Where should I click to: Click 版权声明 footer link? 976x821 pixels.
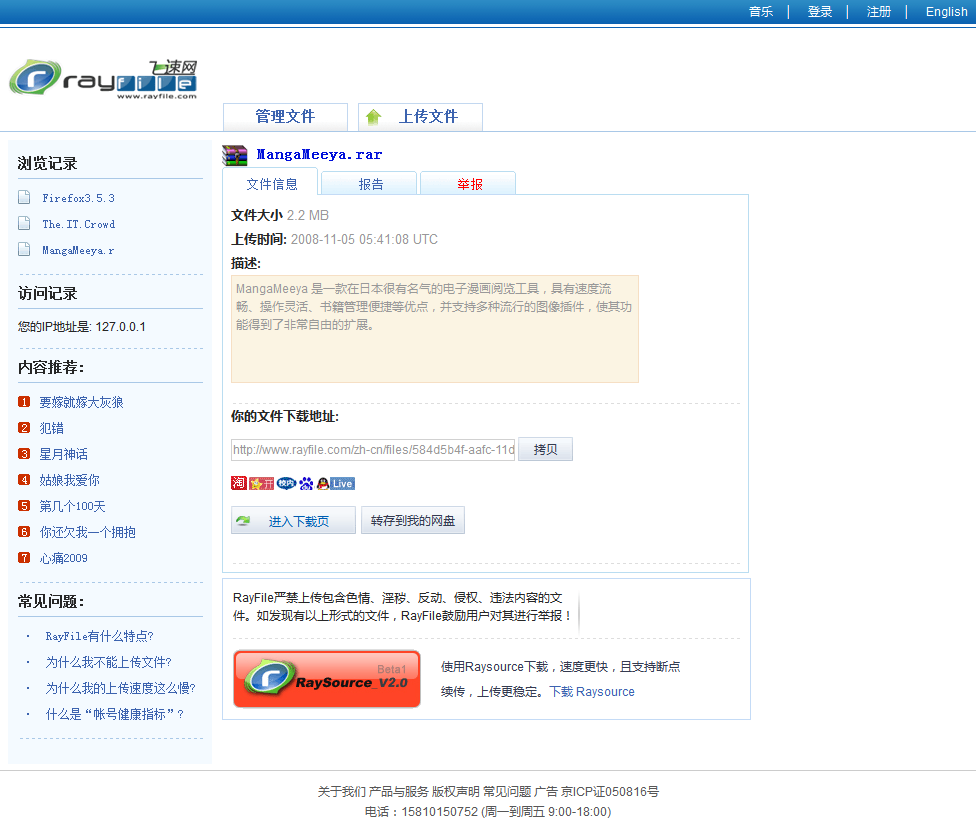(456, 792)
